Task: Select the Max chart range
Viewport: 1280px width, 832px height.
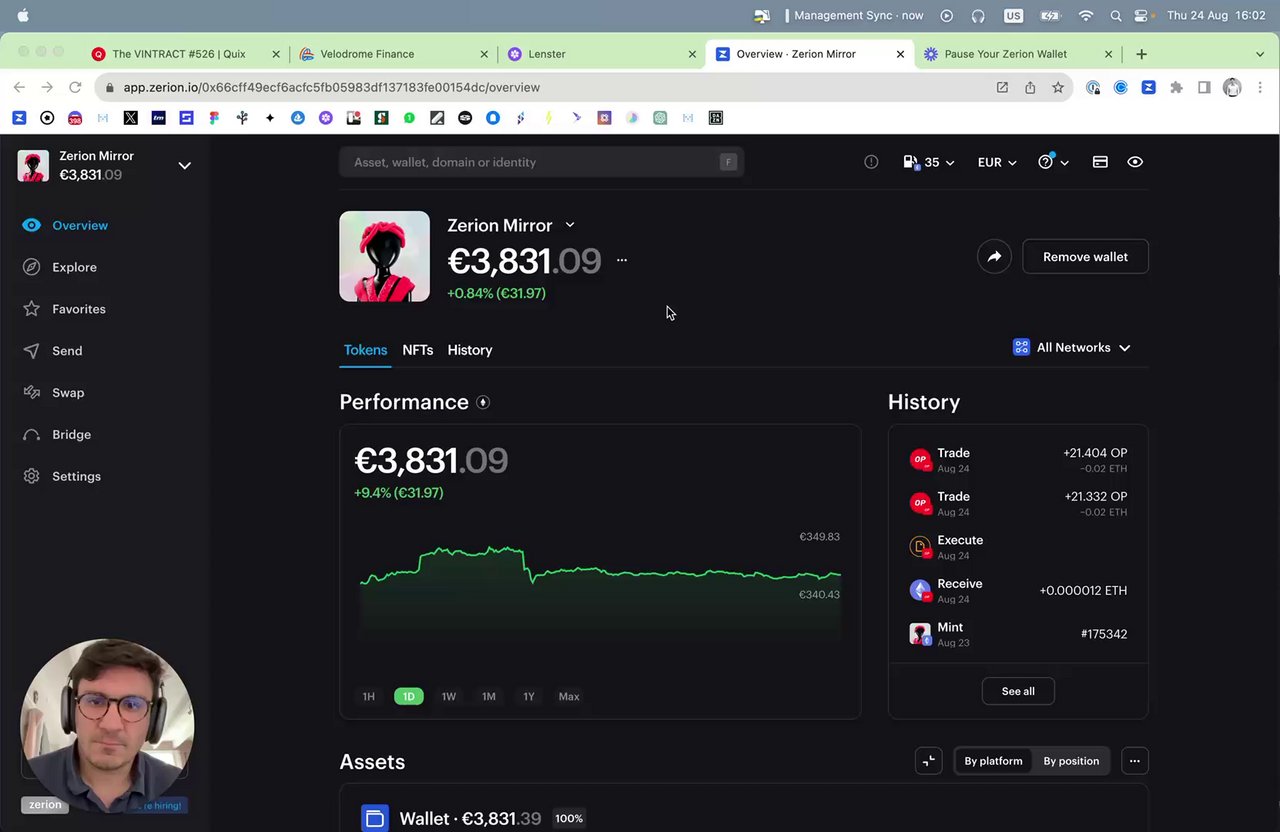Action: coord(569,696)
